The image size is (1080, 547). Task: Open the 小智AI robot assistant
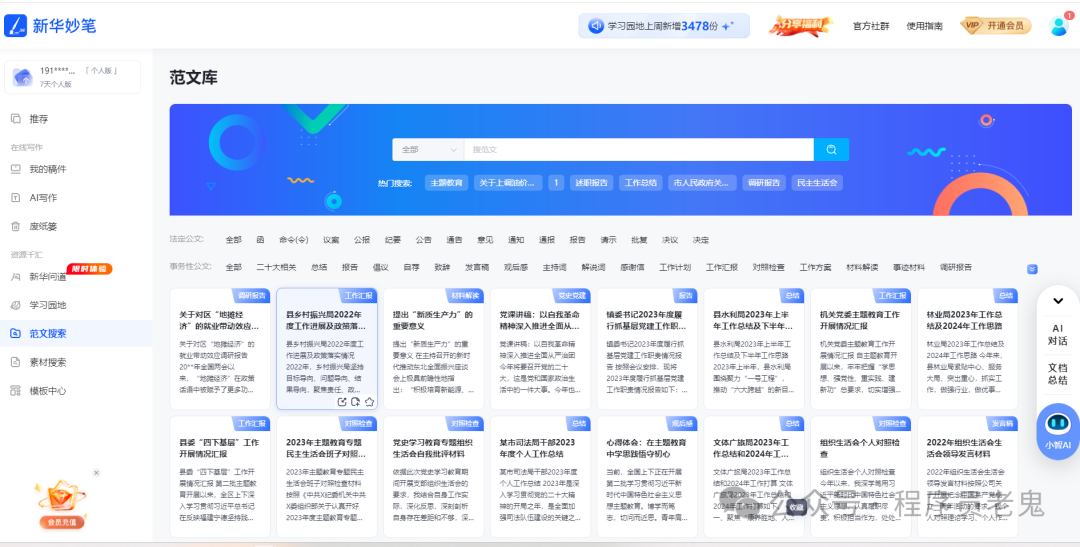click(1057, 431)
